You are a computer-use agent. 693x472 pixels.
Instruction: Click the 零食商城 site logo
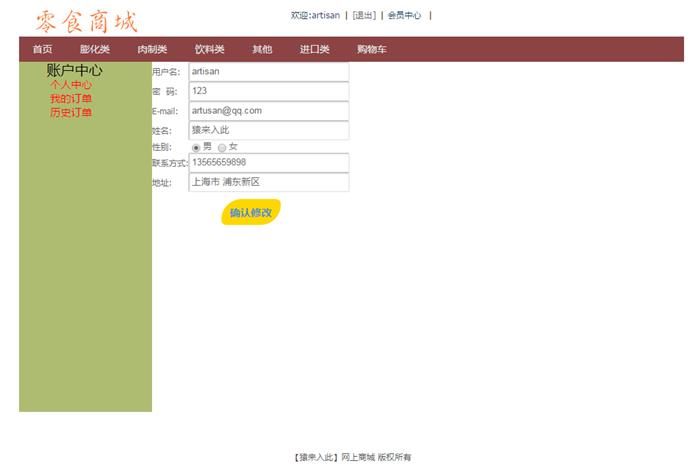point(86,20)
